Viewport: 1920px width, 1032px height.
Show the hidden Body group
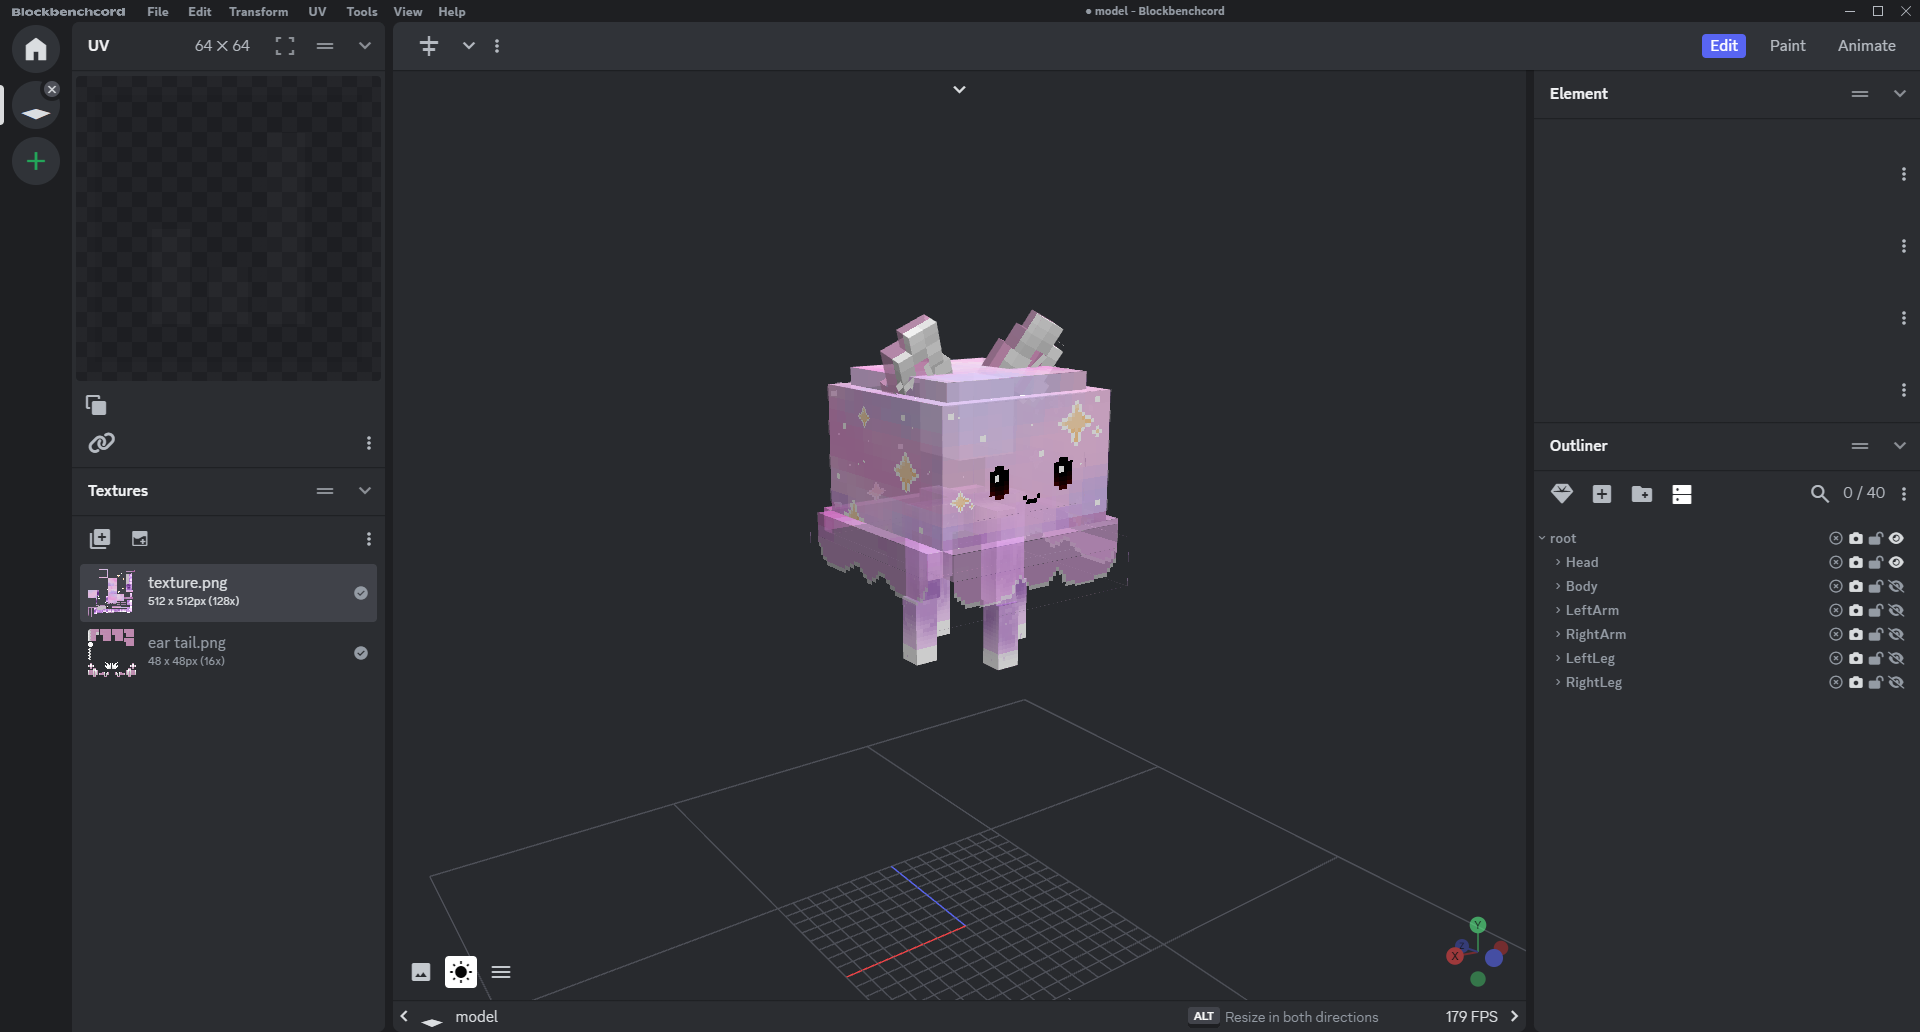[1896, 587]
